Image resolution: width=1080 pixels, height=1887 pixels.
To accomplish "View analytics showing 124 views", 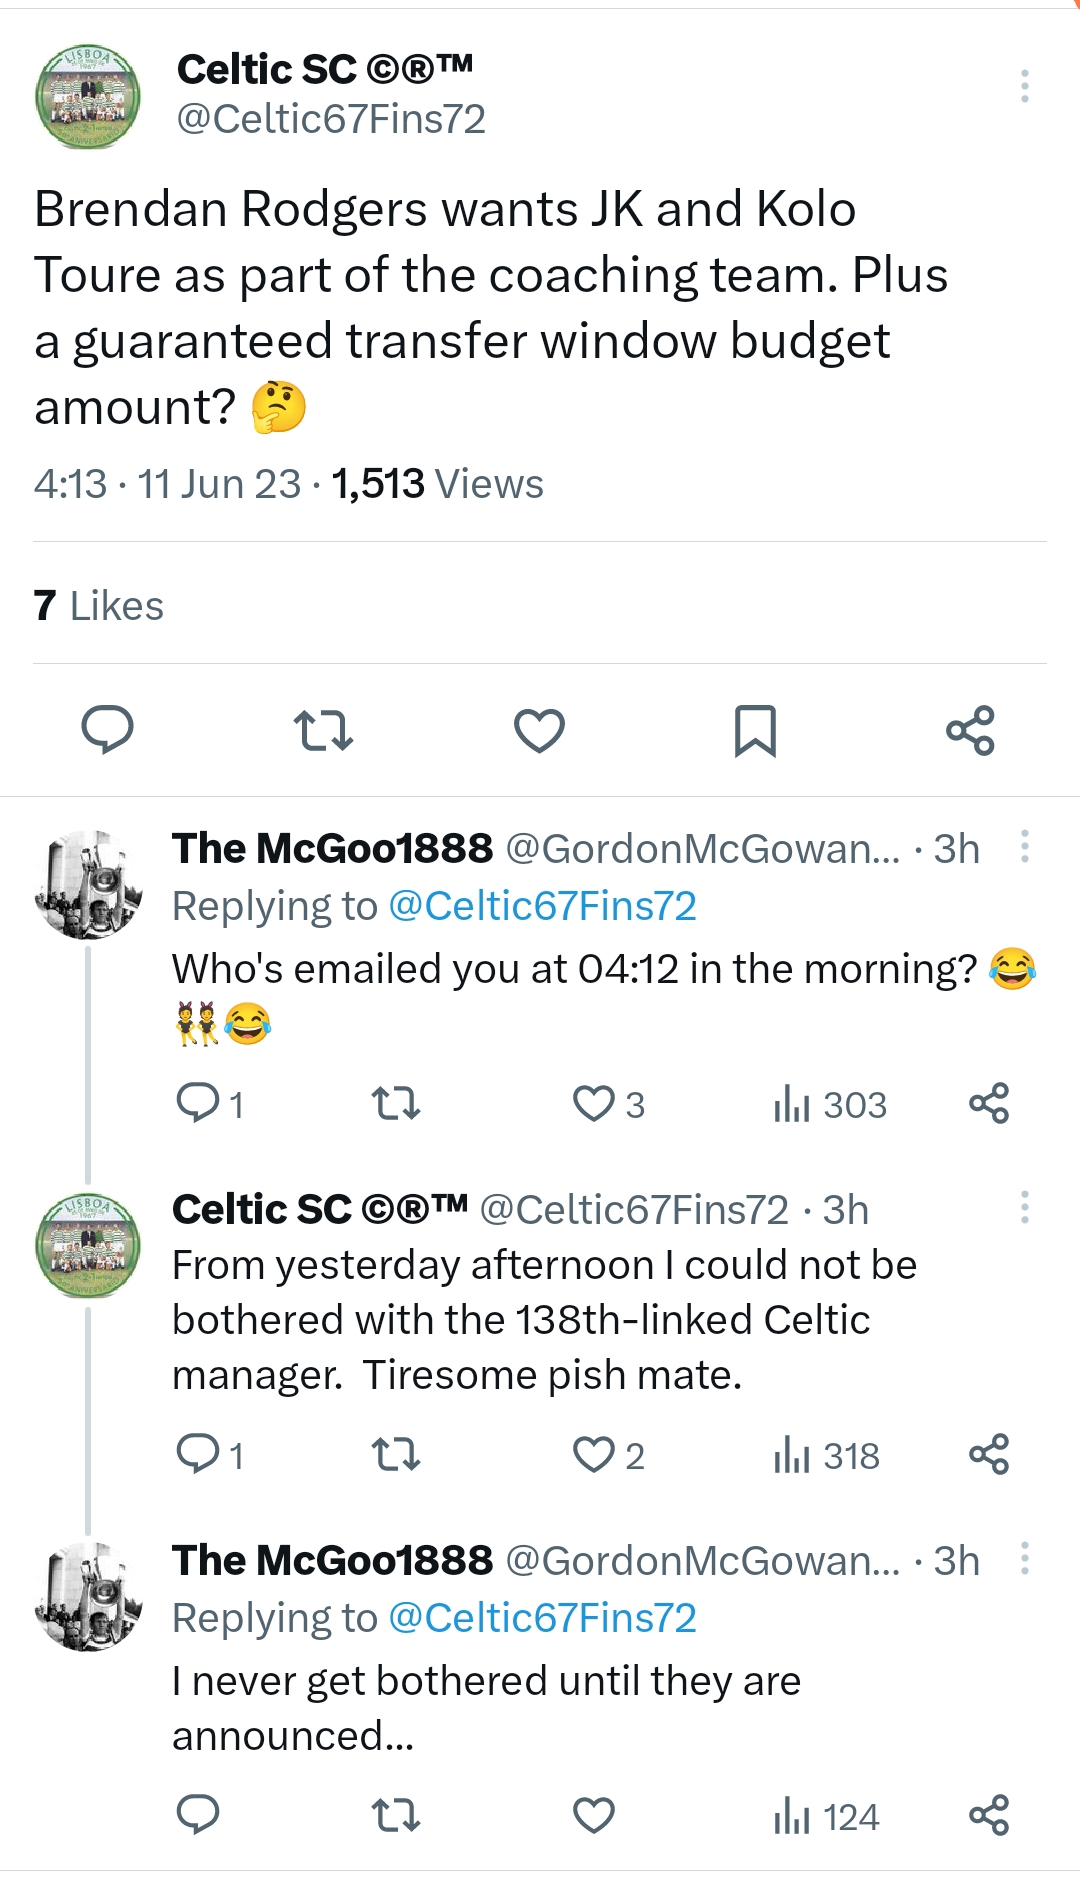I will [827, 1816].
